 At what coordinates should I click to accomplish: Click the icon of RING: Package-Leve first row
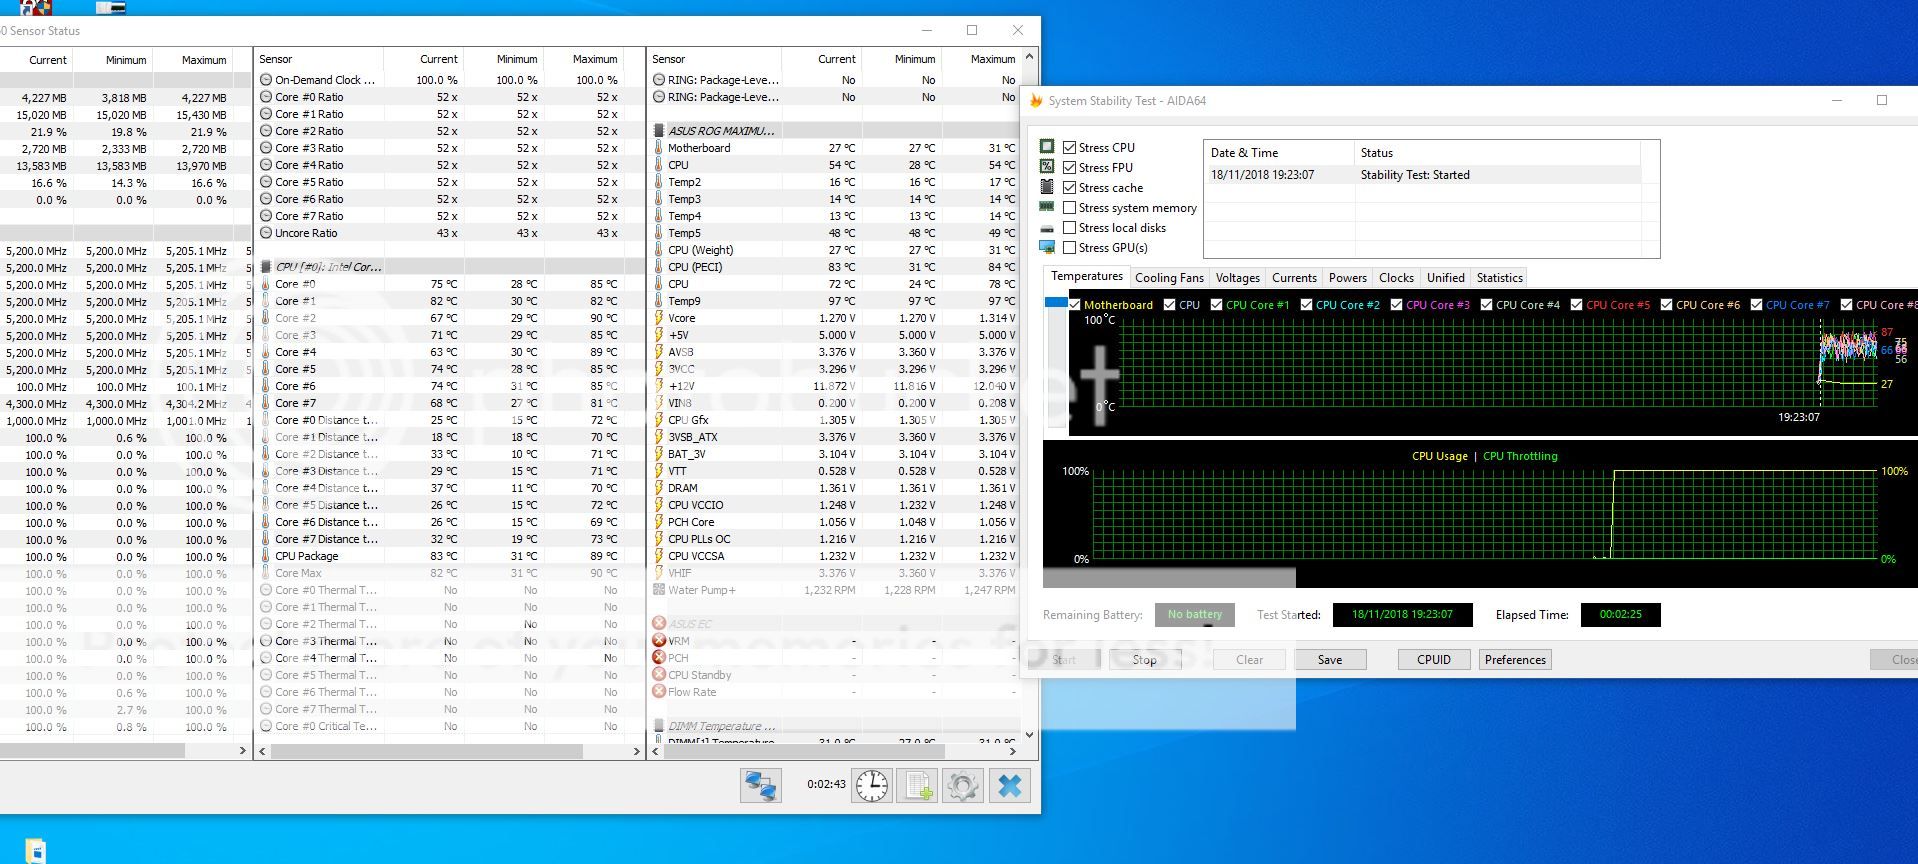(x=659, y=80)
